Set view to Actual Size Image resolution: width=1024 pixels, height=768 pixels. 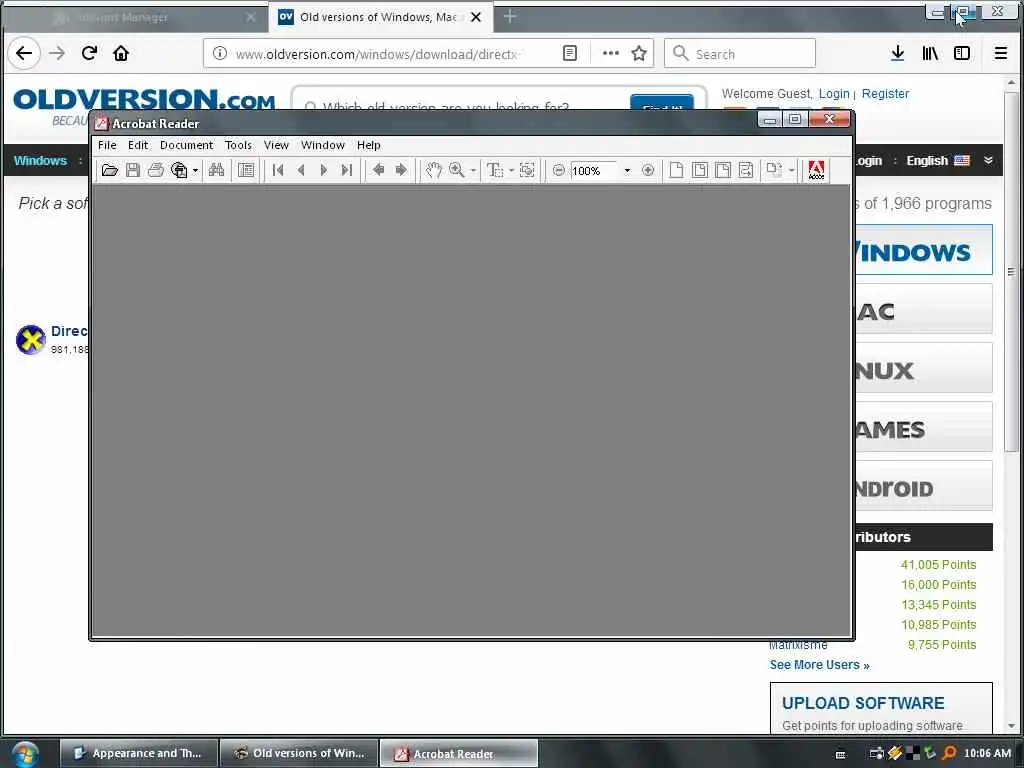coord(677,170)
